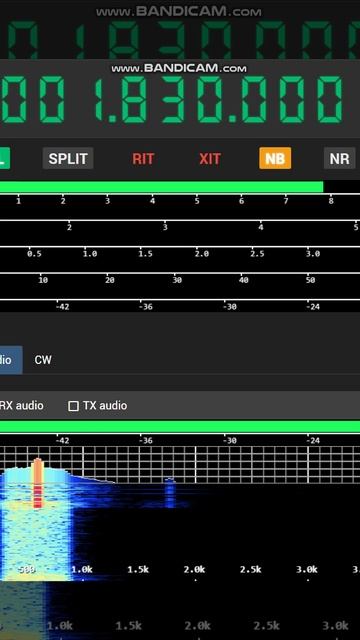Switch to the CW tab
Screen dimensions: 360x640
(43, 360)
